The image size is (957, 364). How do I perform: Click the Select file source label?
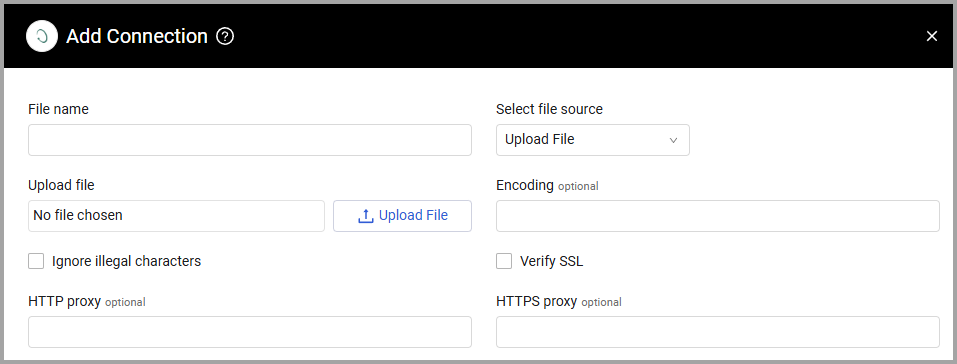tap(549, 109)
